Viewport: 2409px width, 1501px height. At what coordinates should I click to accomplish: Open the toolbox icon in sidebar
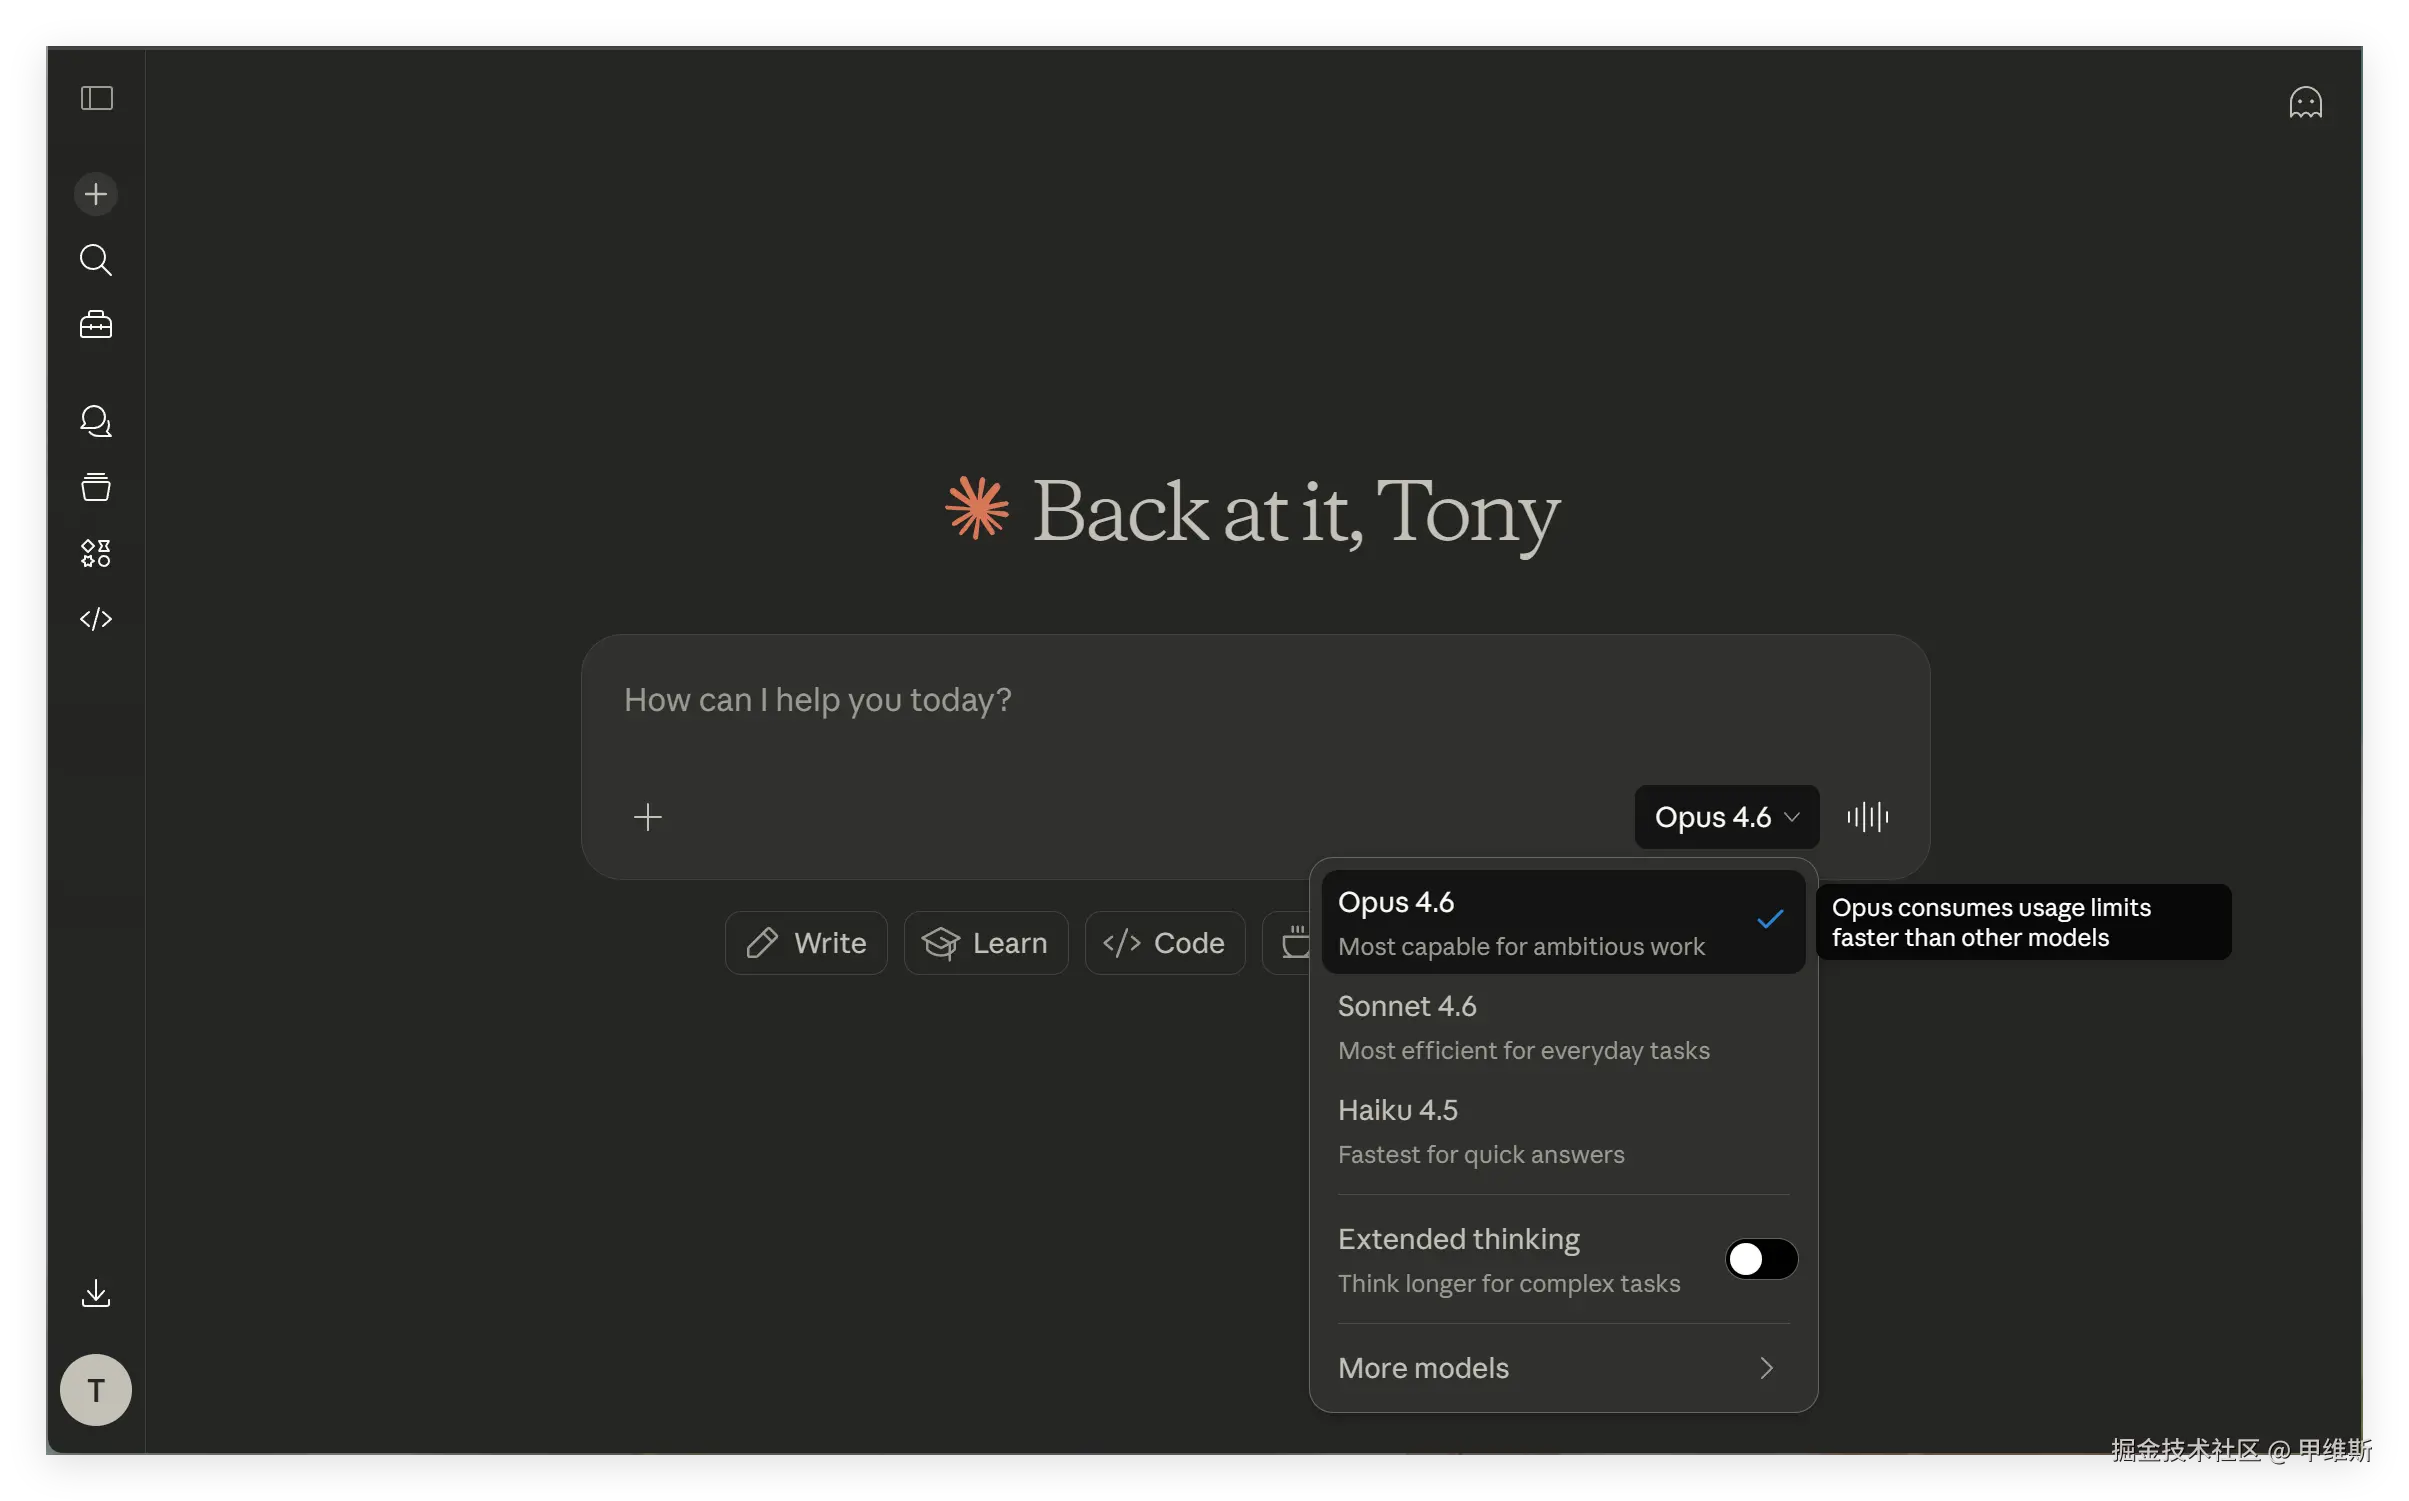[x=96, y=325]
